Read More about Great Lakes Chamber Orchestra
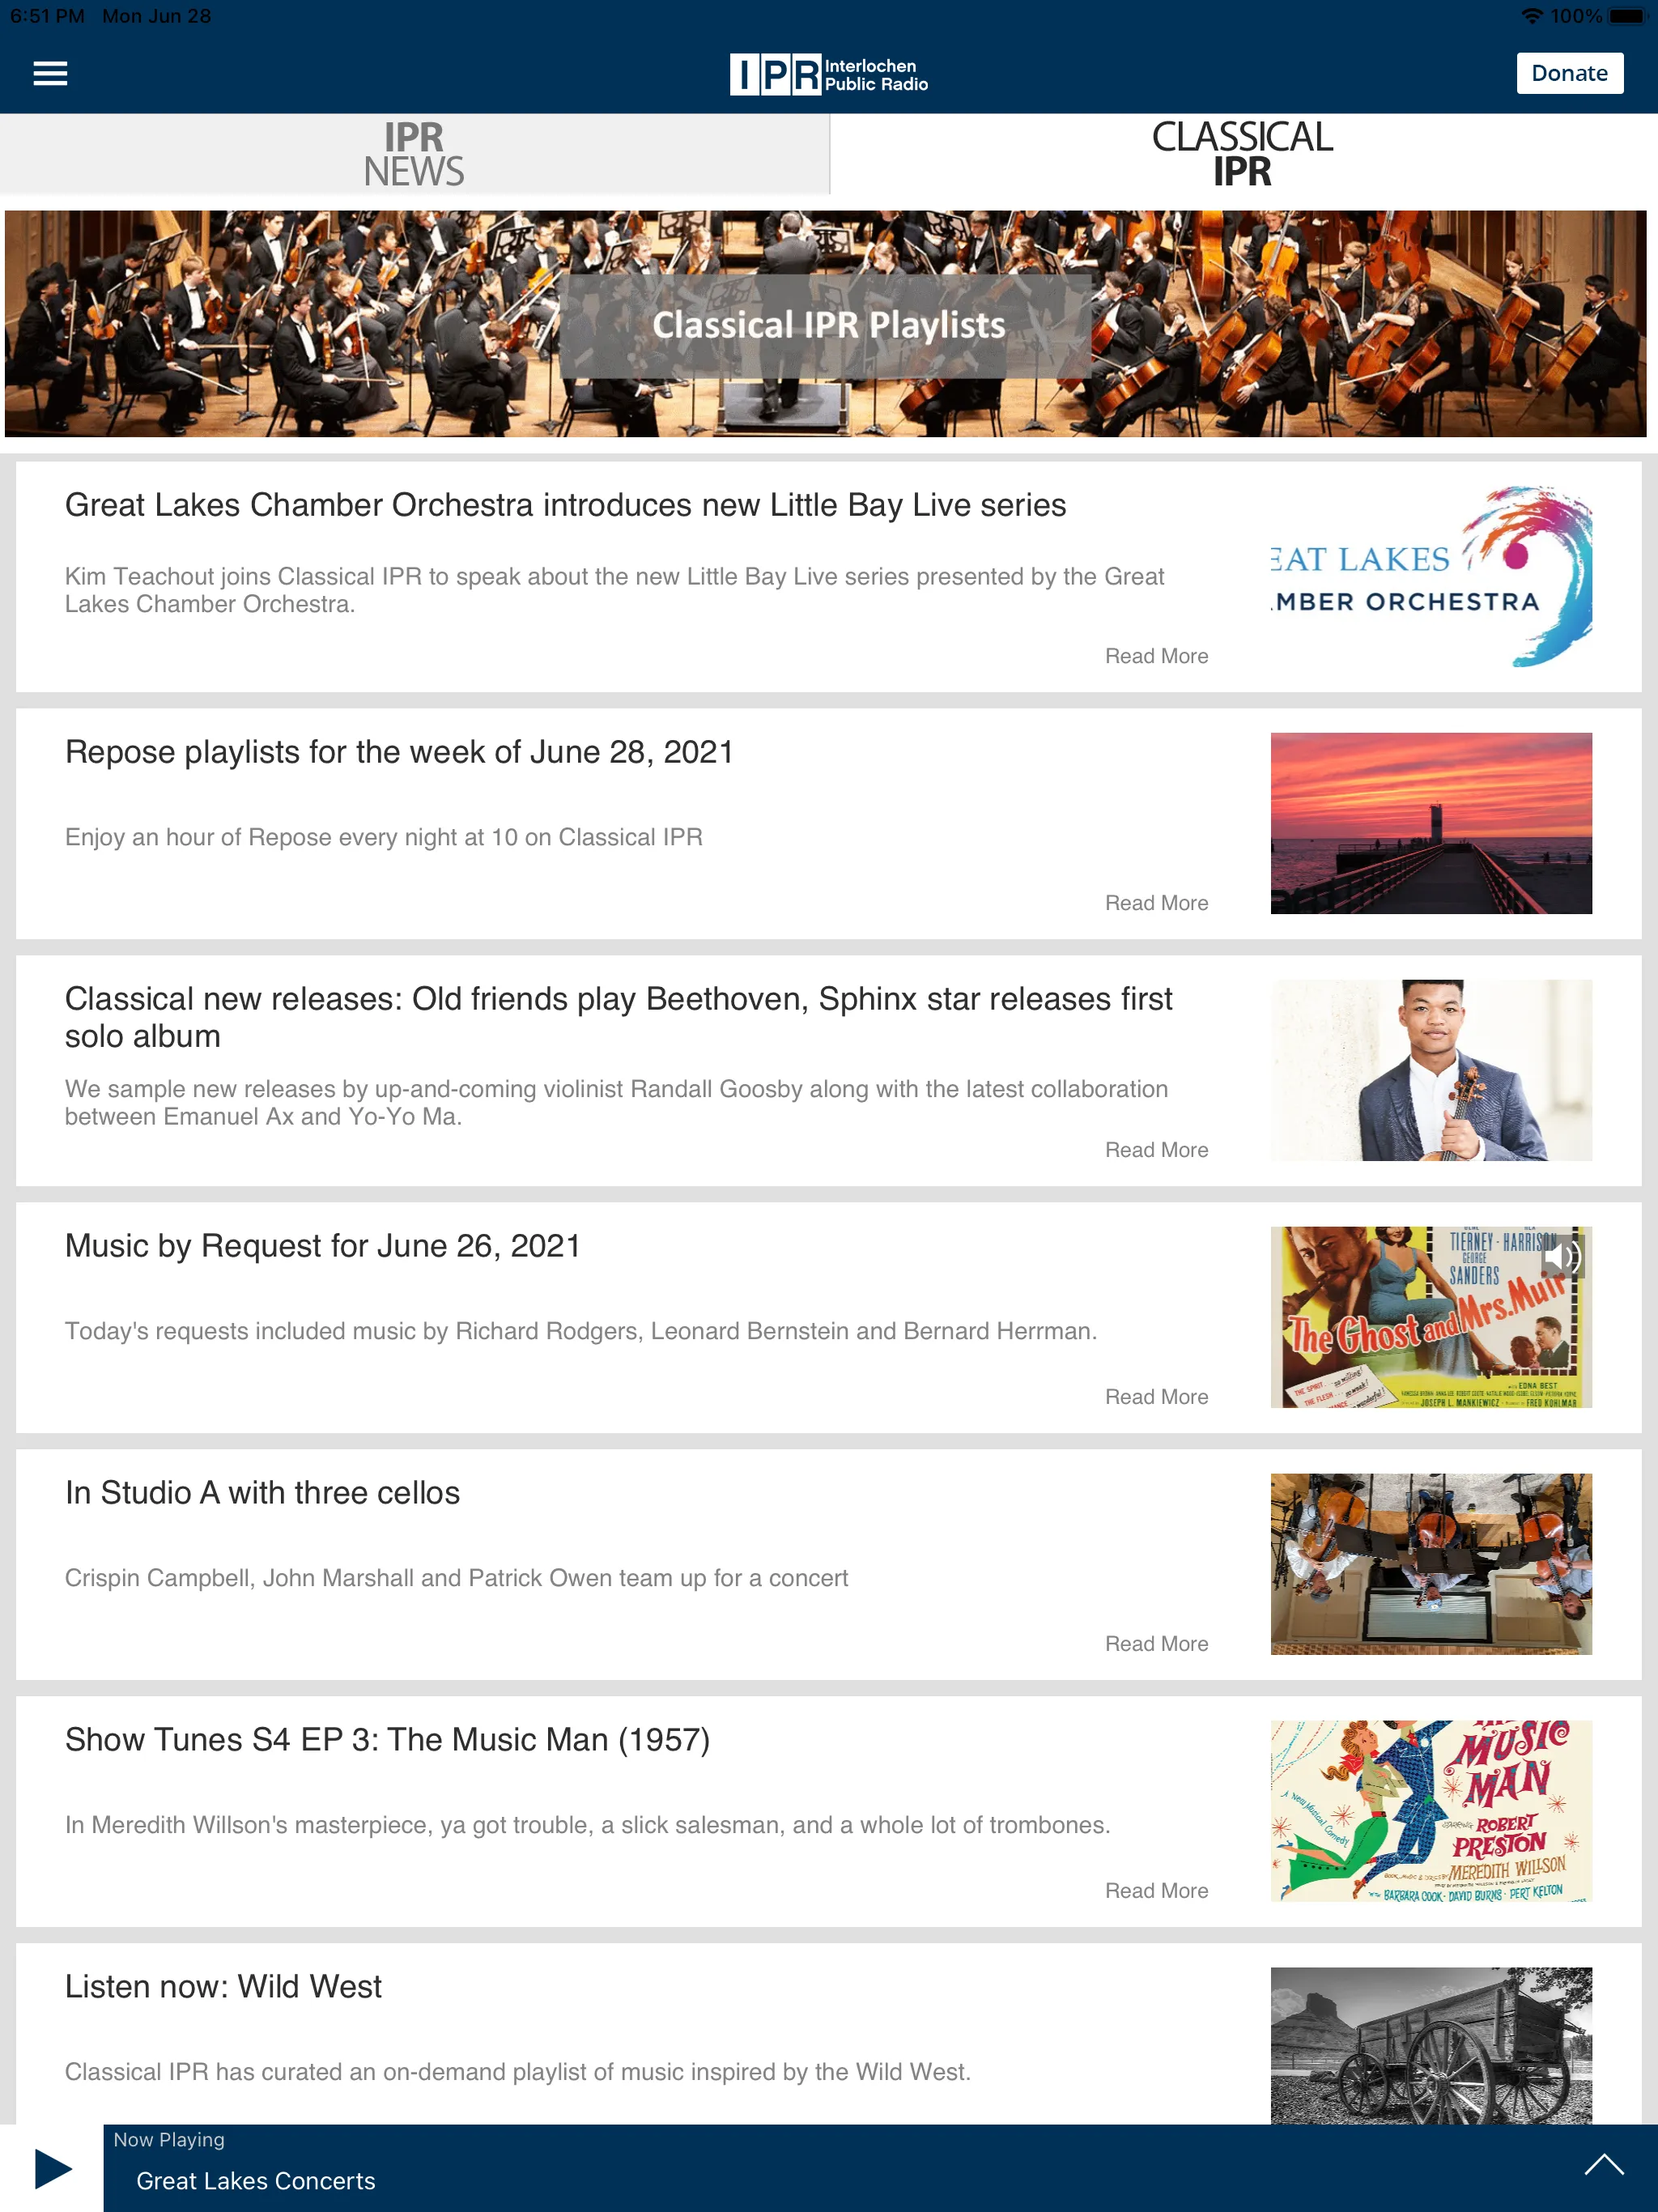This screenshot has width=1658, height=2212. click(1154, 655)
